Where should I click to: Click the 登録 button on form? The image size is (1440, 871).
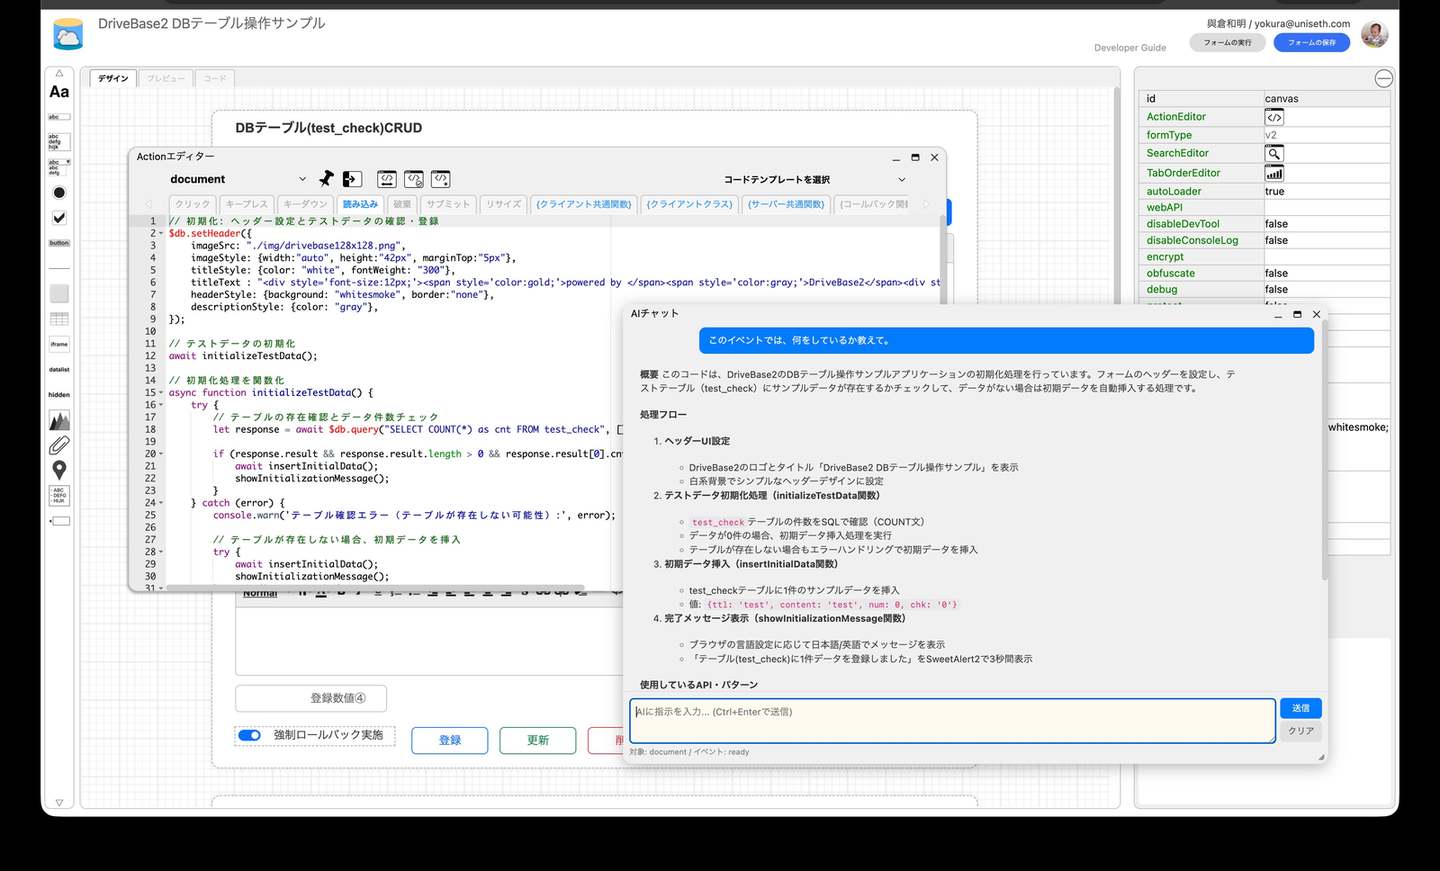(x=450, y=740)
